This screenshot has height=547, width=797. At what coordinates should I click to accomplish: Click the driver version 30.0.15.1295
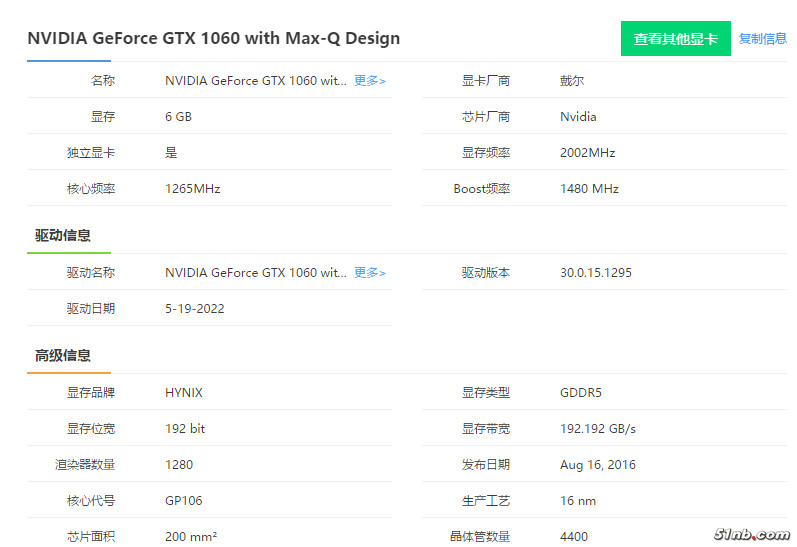pos(596,272)
